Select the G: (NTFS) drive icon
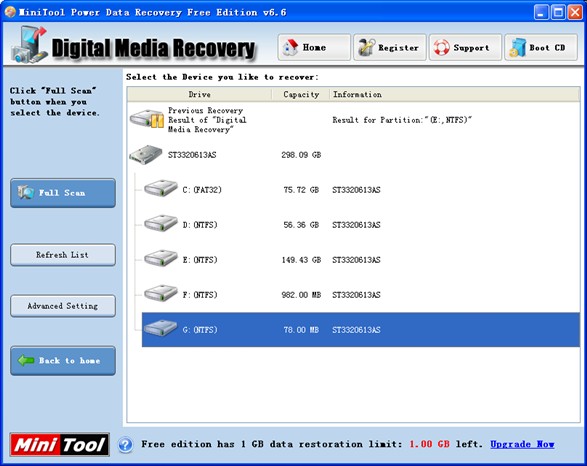 [161, 329]
